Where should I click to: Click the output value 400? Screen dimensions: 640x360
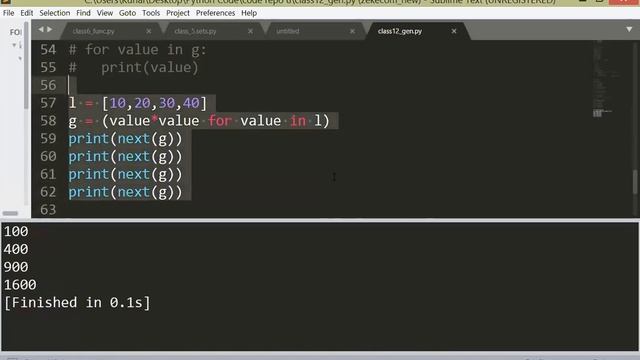[x=16, y=249]
